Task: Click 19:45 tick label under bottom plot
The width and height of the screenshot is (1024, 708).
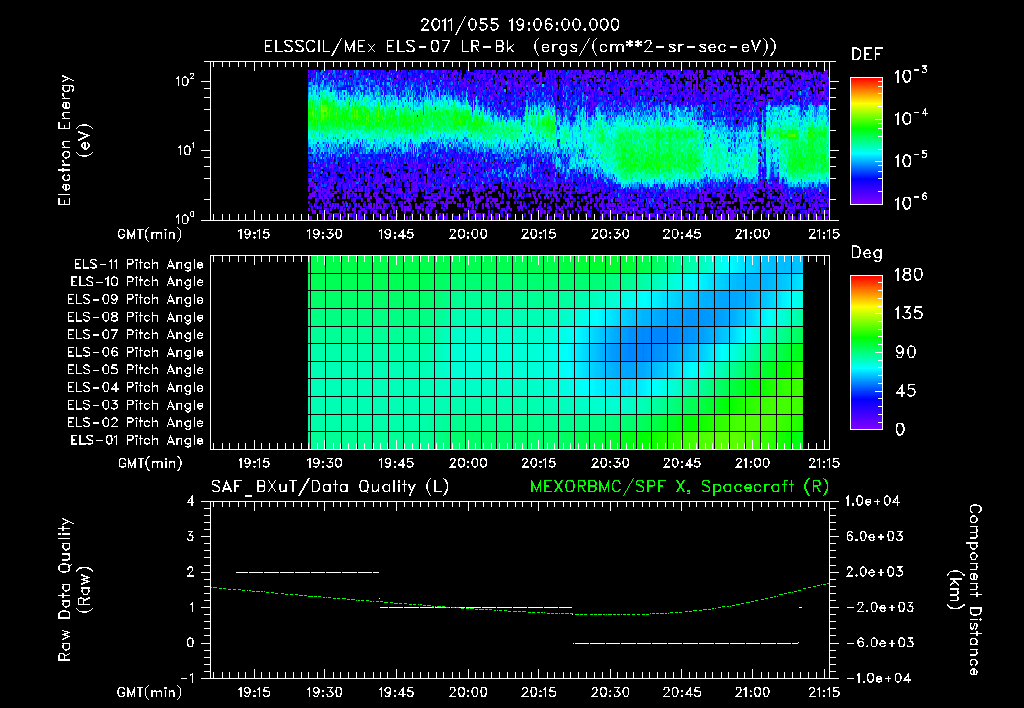Action: point(396,692)
